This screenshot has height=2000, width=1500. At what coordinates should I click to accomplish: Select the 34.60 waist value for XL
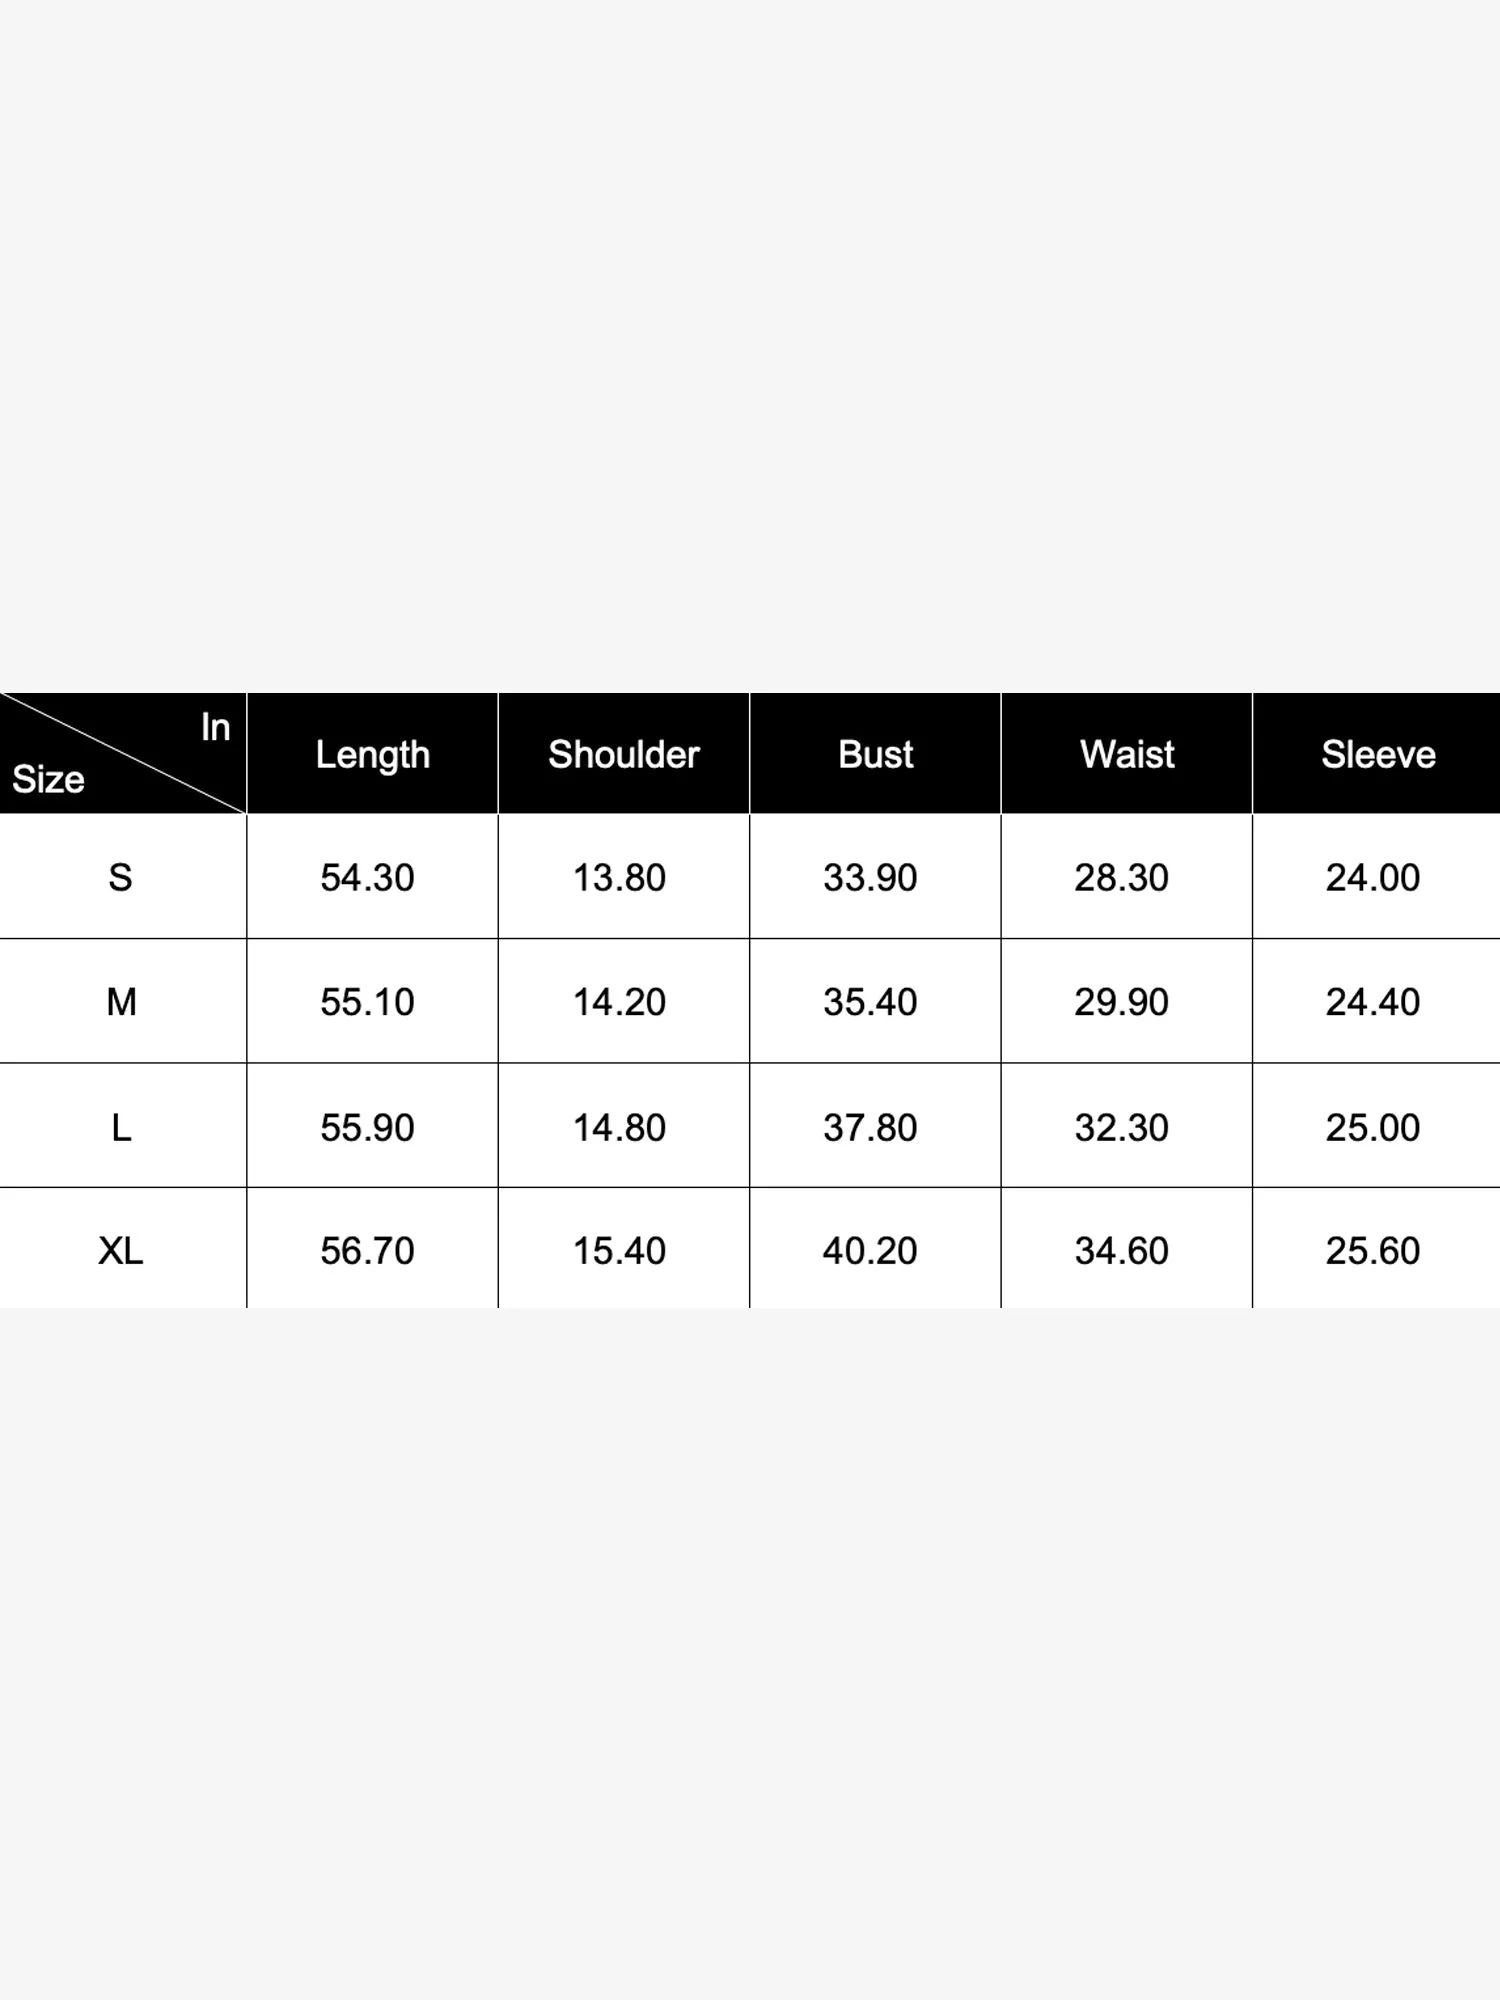pos(1121,1250)
